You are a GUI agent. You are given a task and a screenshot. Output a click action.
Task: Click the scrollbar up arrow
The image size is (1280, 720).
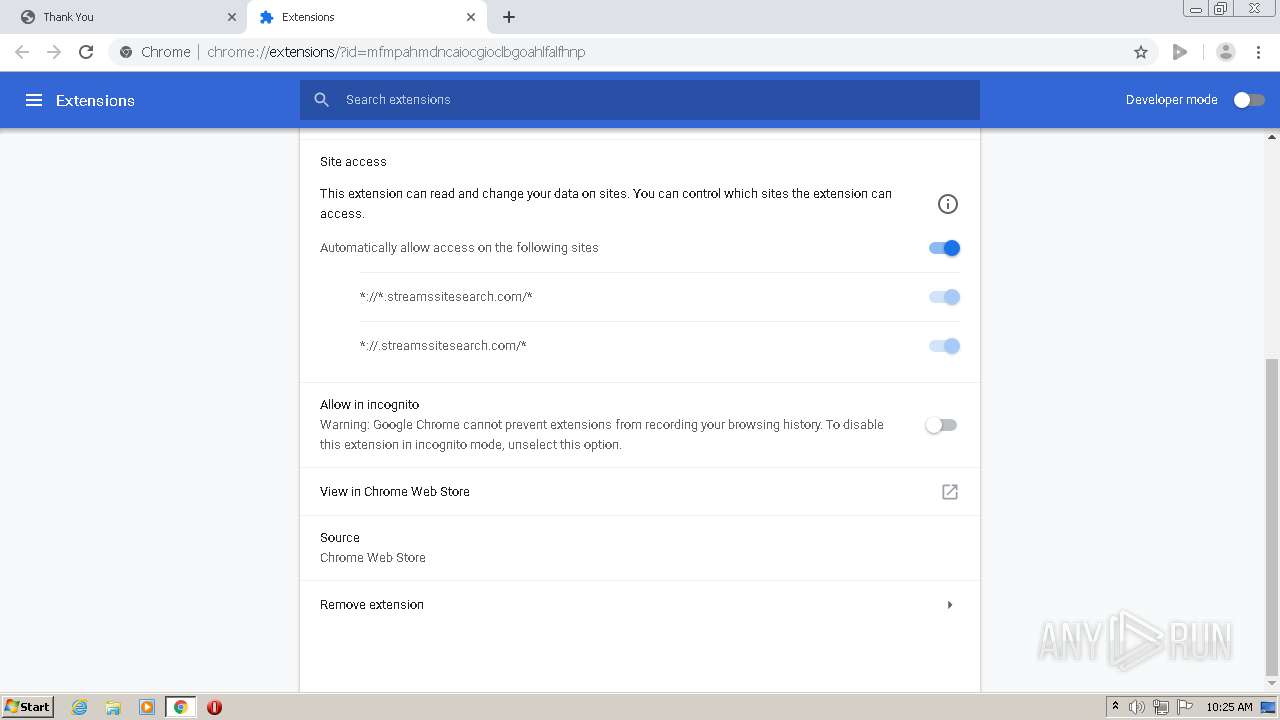point(1272,136)
